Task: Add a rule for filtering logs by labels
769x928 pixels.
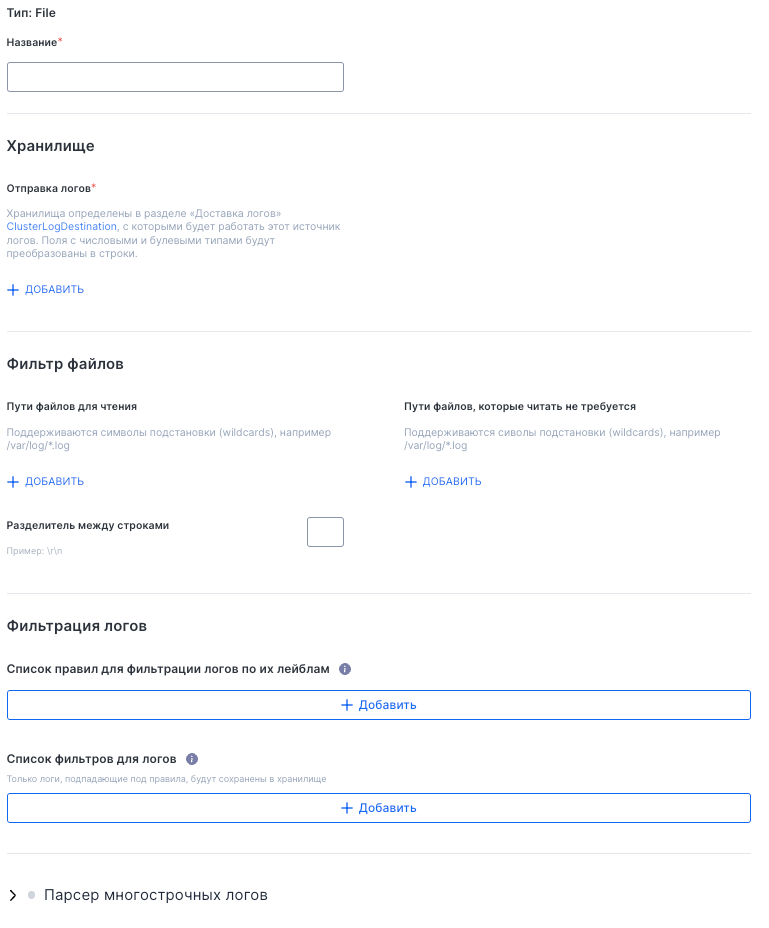Action: click(x=379, y=705)
